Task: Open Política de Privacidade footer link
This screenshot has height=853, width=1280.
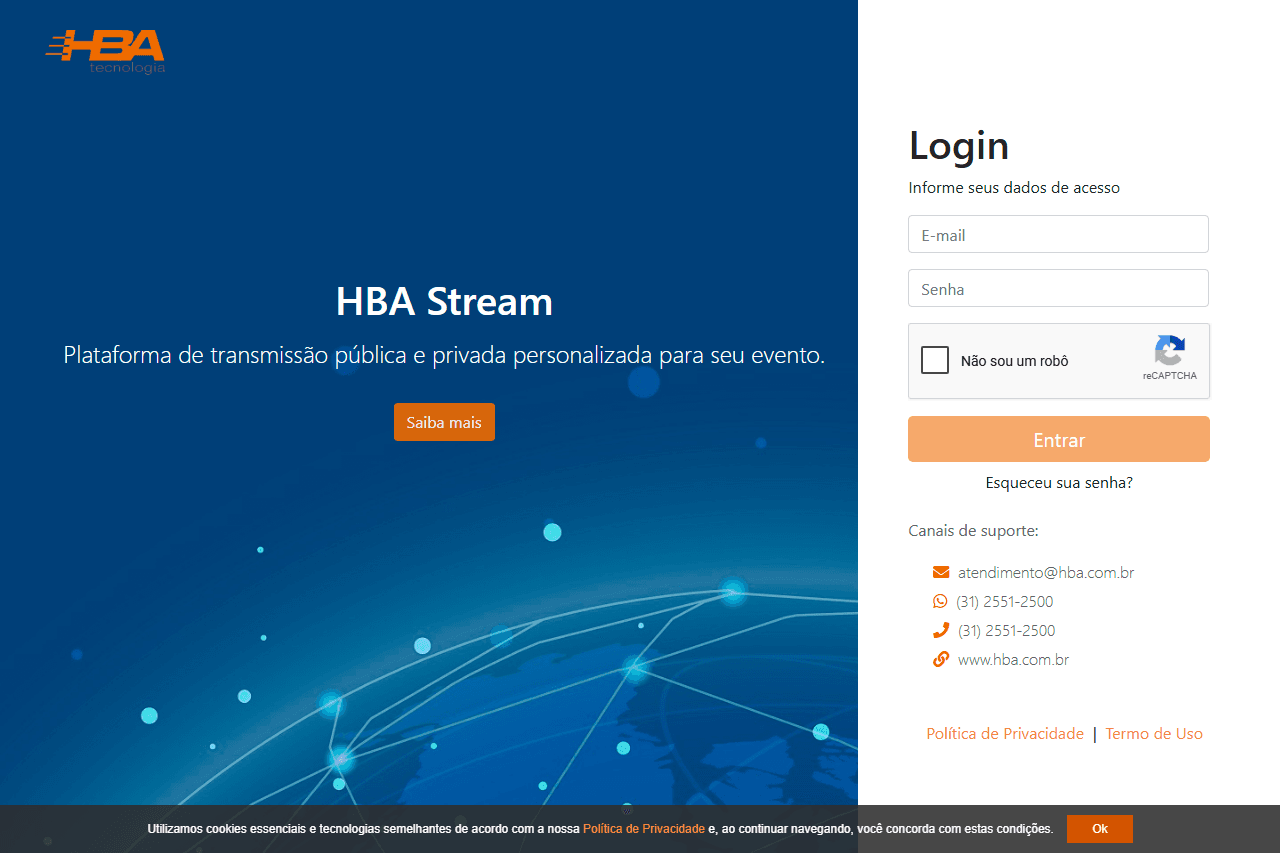Action: (1005, 734)
